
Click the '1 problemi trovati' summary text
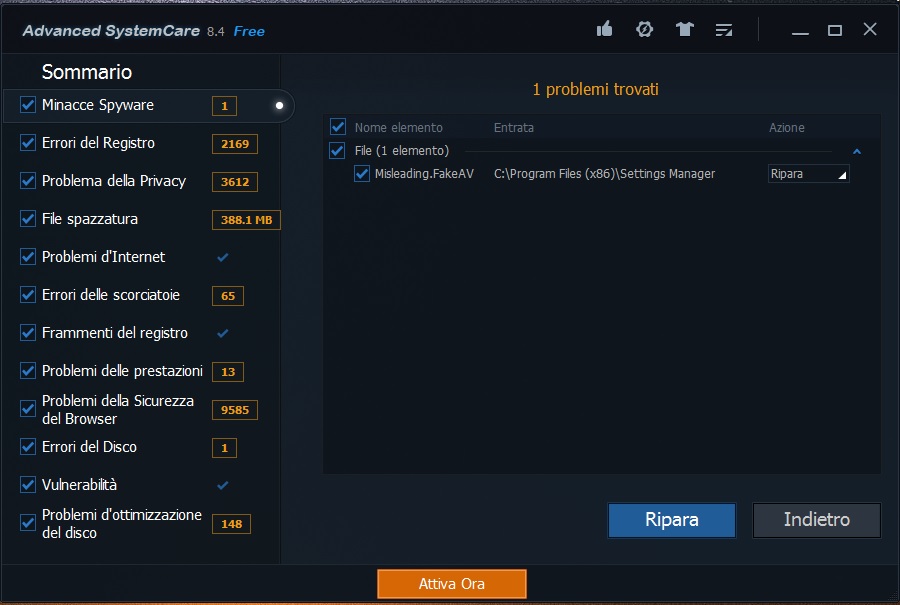pos(595,90)
